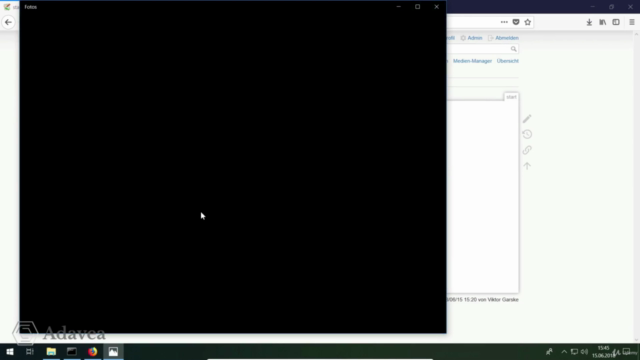
Task: Jump to top with the up arrow icon
Action: click(527, 166)
